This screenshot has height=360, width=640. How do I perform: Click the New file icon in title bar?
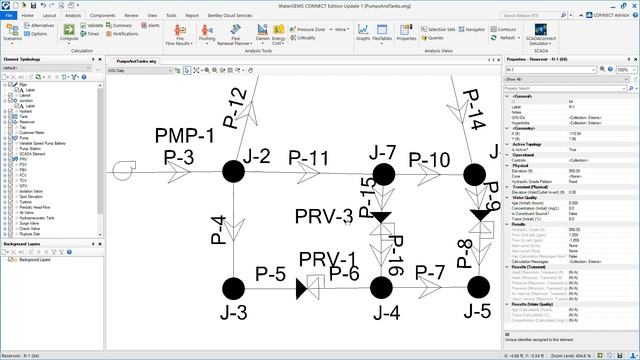(16, 6)
